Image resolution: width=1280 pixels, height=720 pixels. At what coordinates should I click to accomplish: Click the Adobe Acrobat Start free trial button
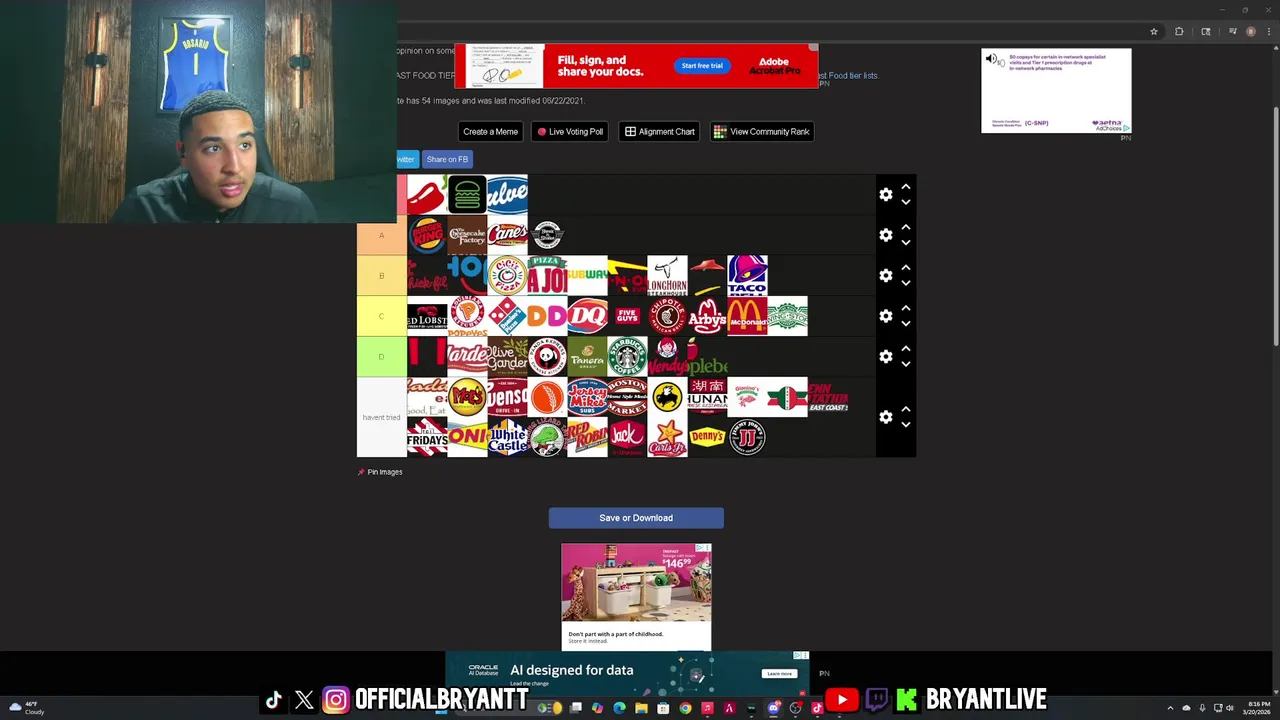[x=702, y=66]
